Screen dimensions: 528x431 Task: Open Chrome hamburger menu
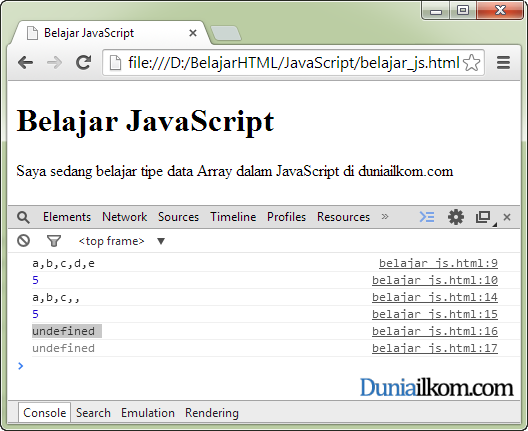click(x=503, y=63)
